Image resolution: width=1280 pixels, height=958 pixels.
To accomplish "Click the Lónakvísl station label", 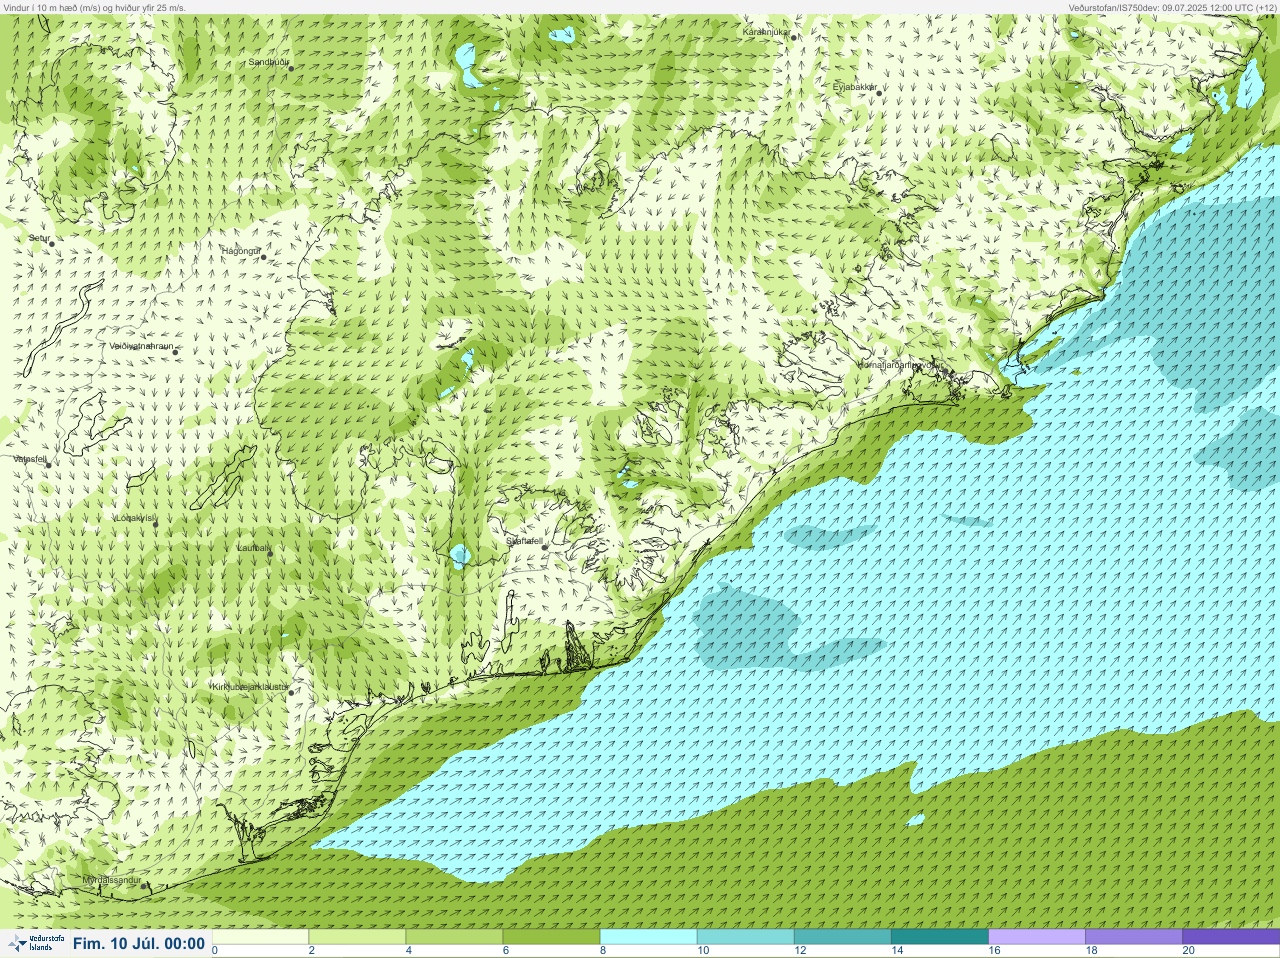I will pos(135,518).
